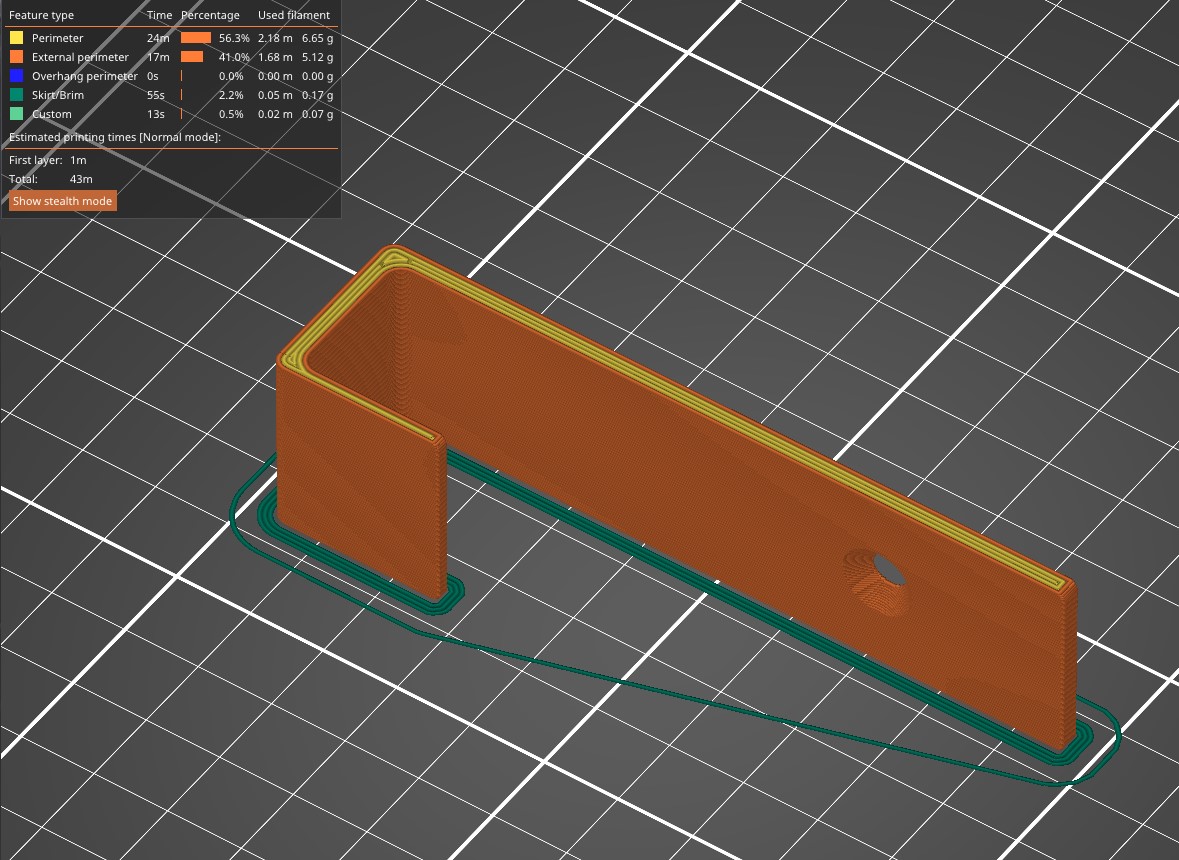Click the blue Overhang perimeter swatch
Viewport: 1179px width, 860px height.
coord(17,76)
